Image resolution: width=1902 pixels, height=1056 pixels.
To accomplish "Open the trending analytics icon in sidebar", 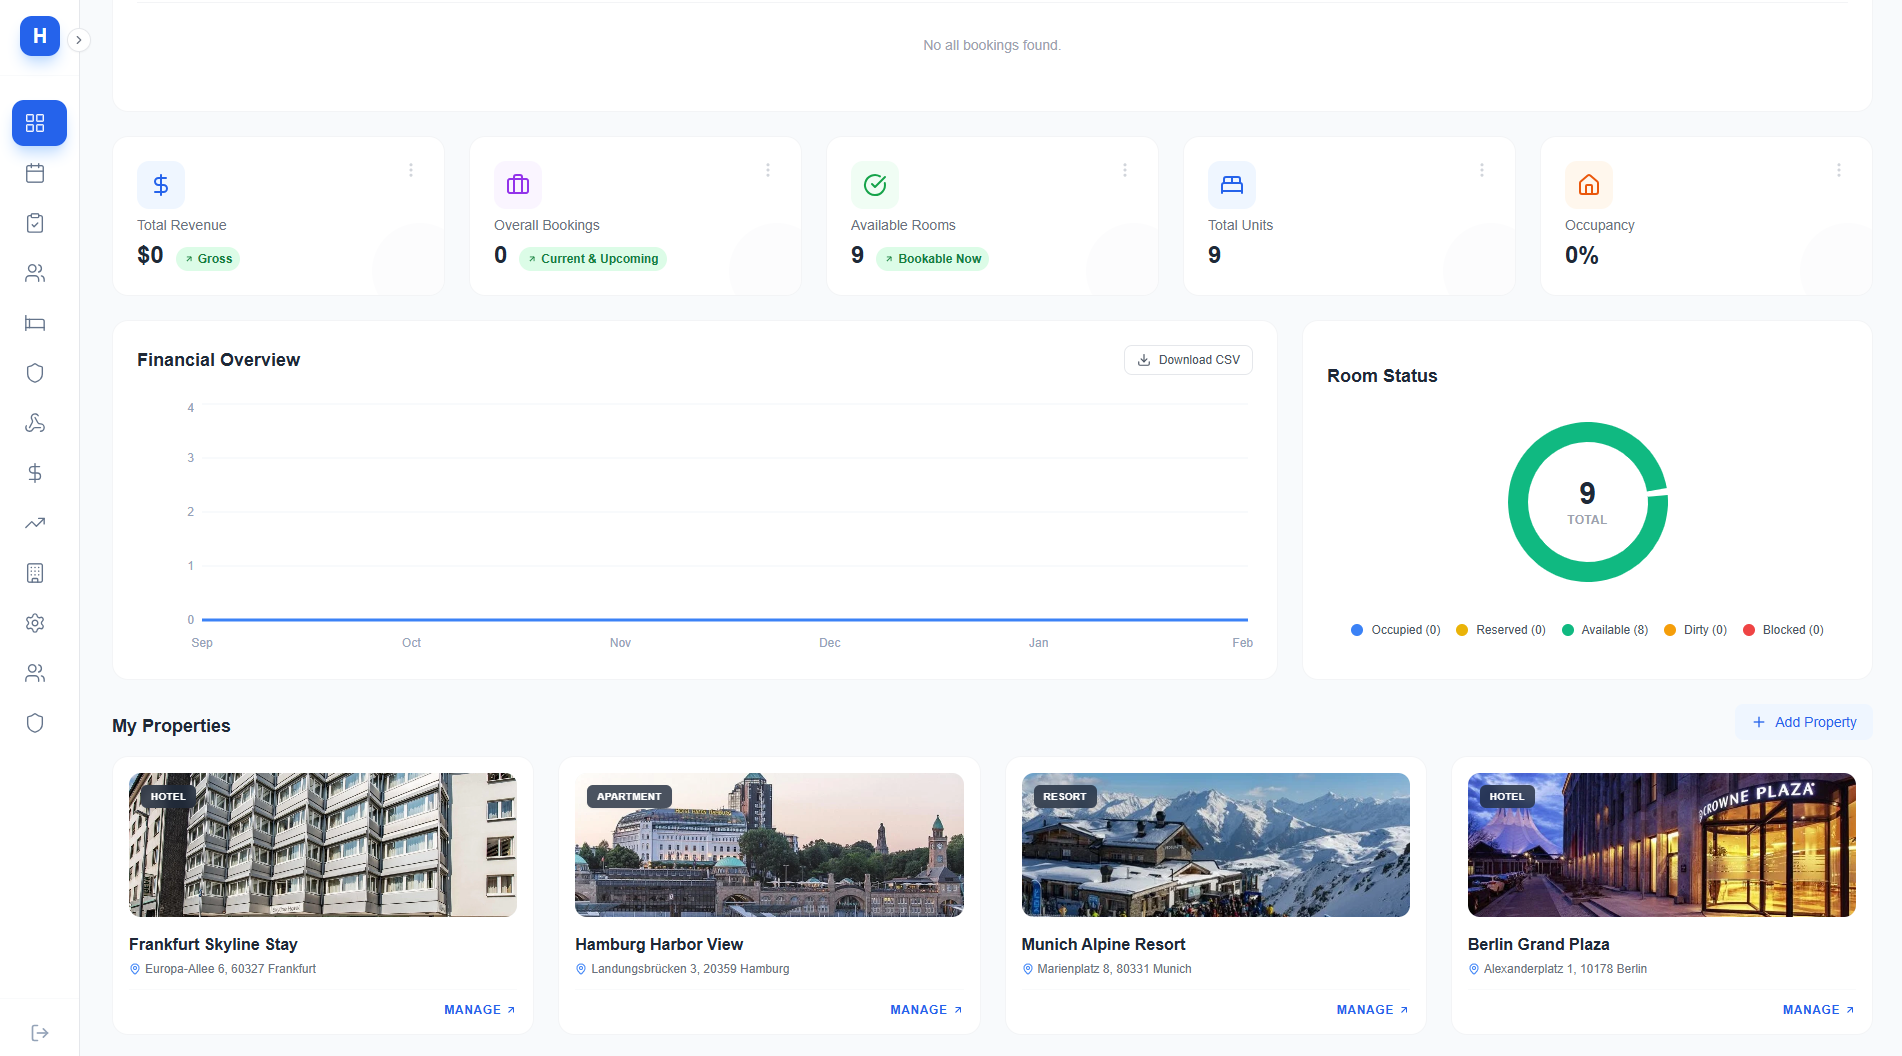I will (x=35, y=523).
